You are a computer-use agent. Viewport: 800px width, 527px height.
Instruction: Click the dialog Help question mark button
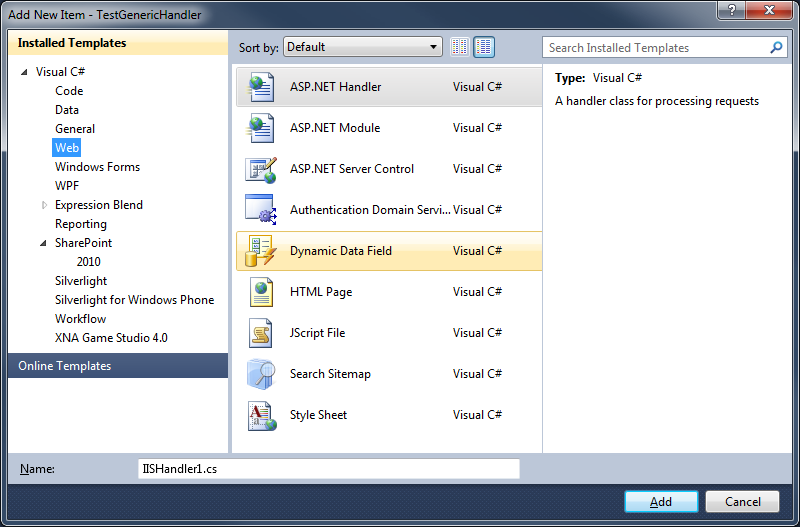(x=732, y=10)
